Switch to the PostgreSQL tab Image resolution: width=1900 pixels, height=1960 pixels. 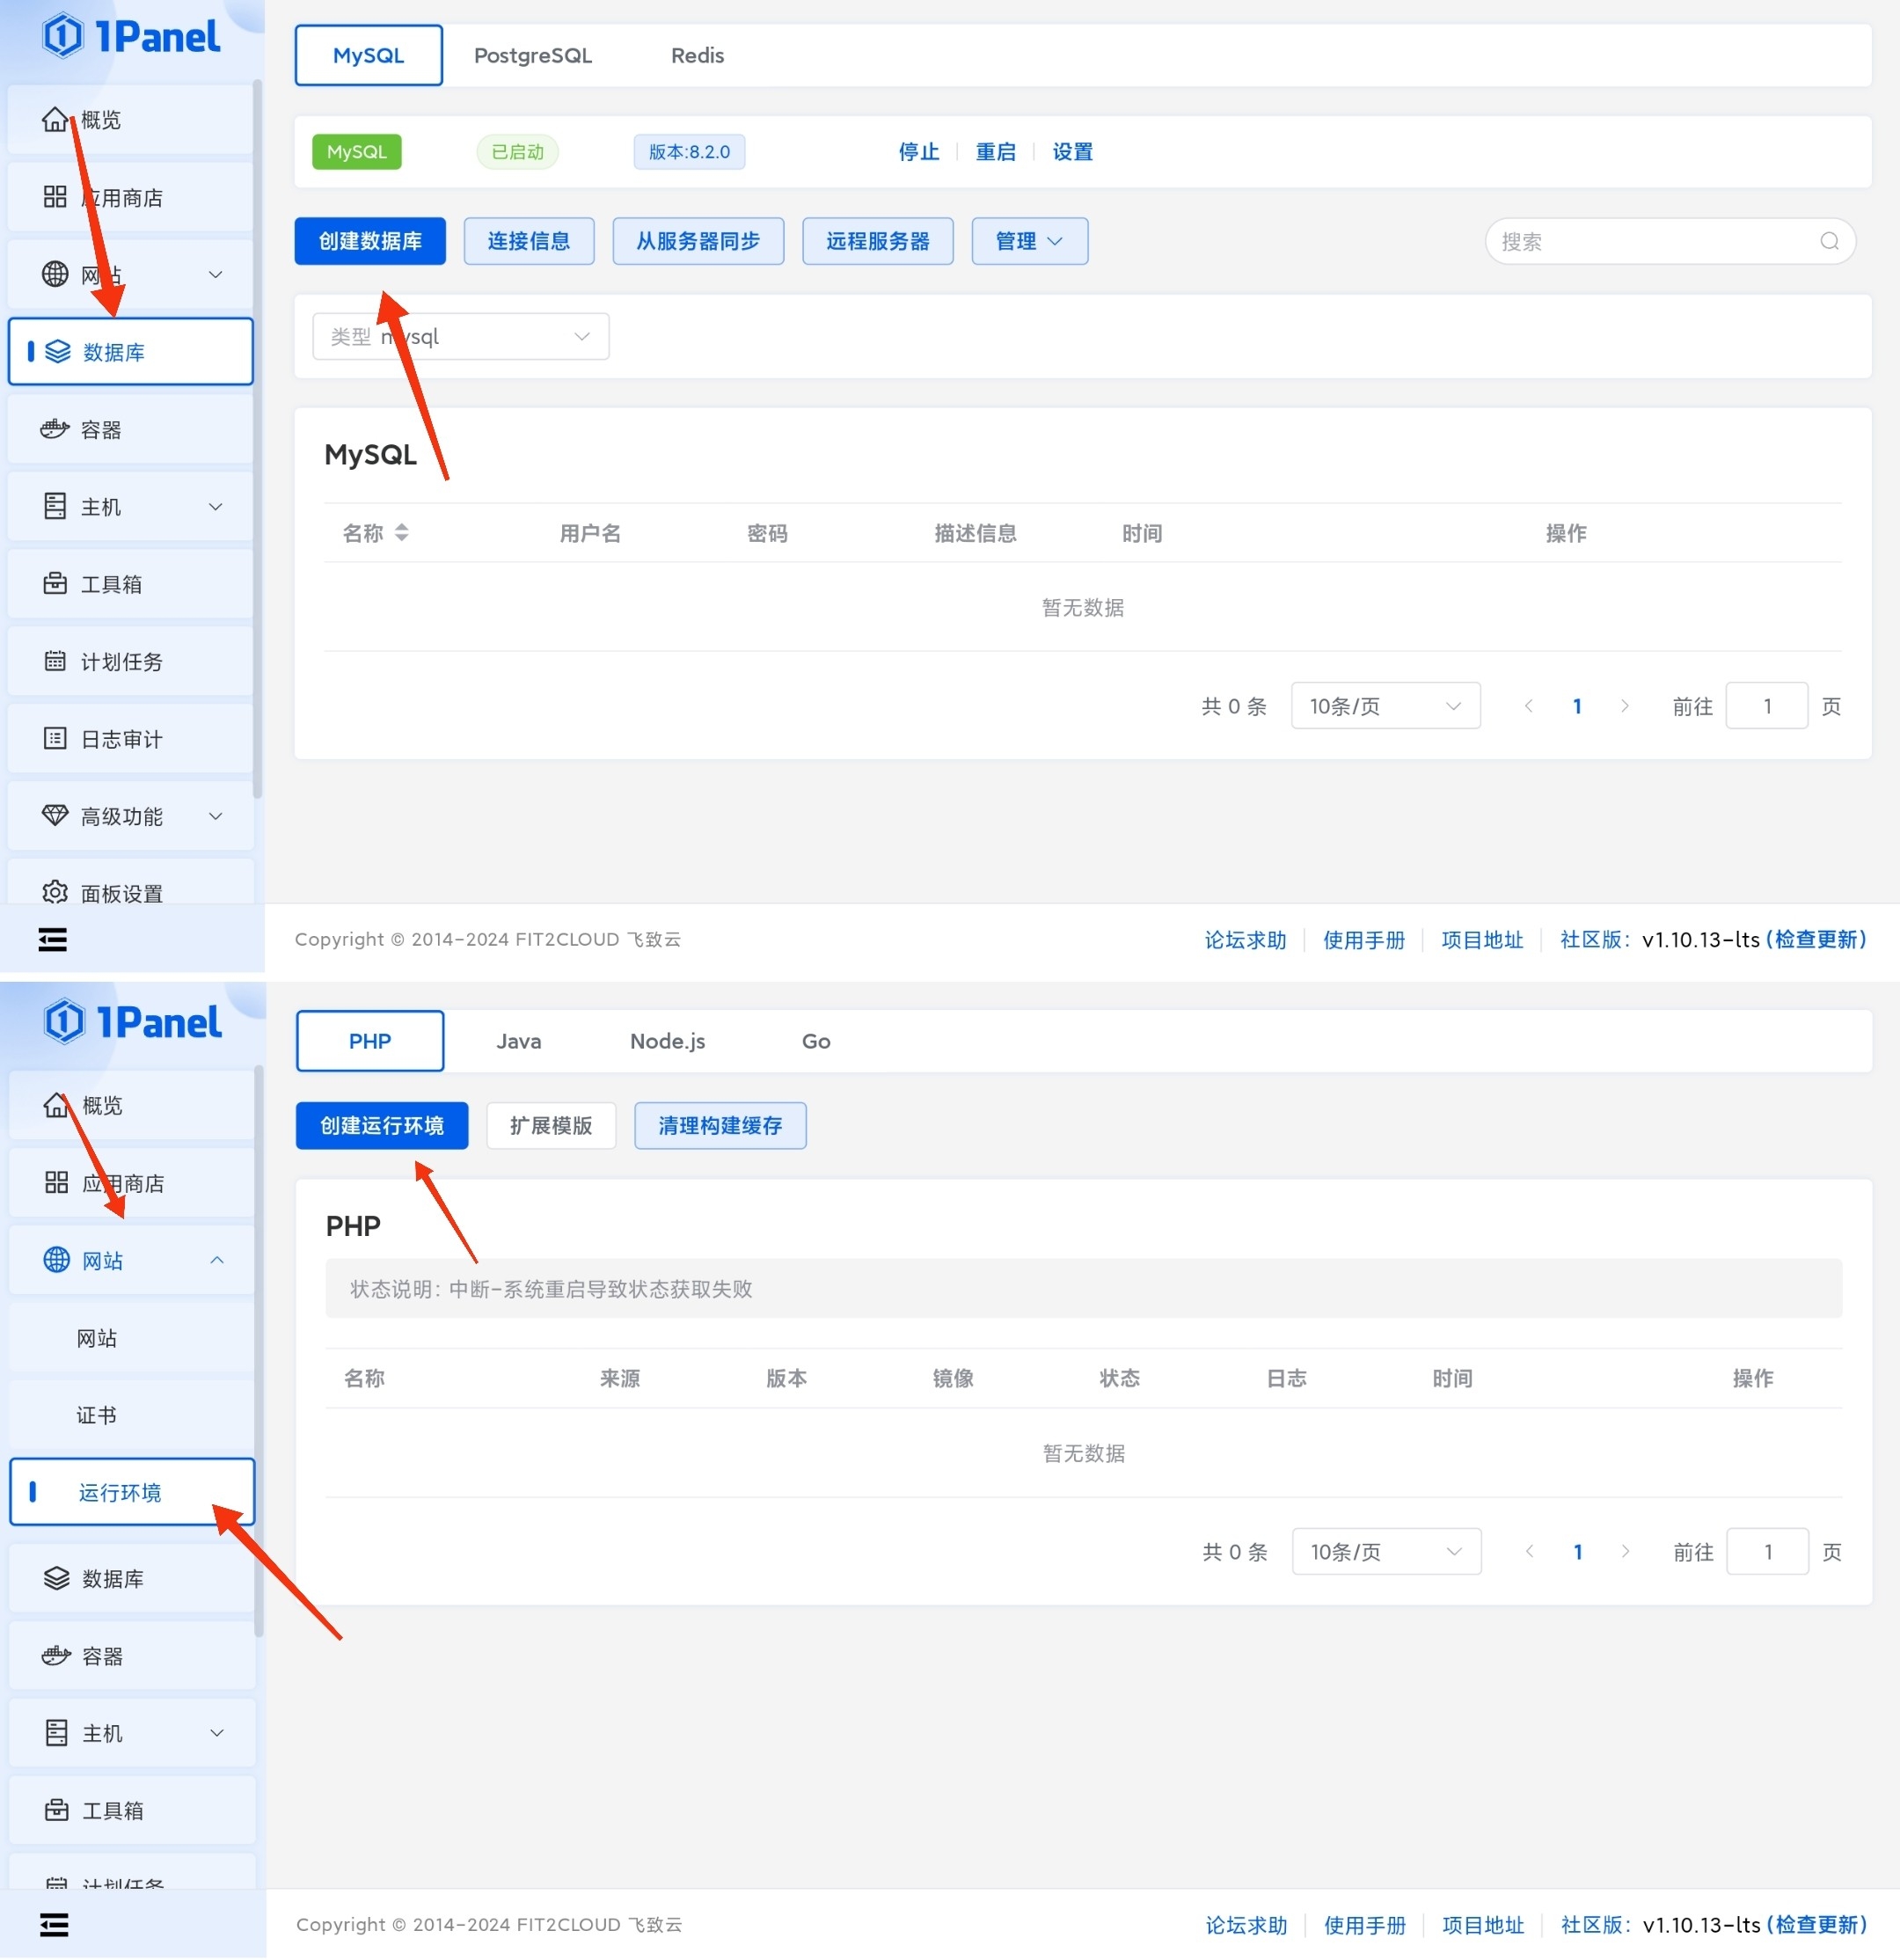click(x=532, y=55)
